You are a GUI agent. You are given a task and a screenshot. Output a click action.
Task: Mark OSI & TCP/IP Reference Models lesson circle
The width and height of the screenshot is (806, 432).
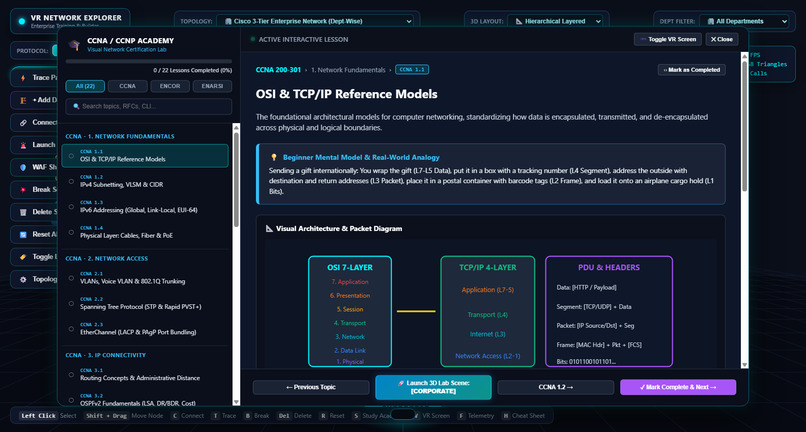pos(71,156)
